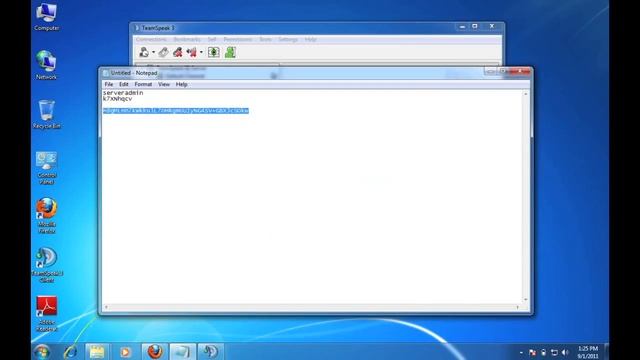Select the Control Panel desktop icon
640x360 pixels.
coord(47,168)
